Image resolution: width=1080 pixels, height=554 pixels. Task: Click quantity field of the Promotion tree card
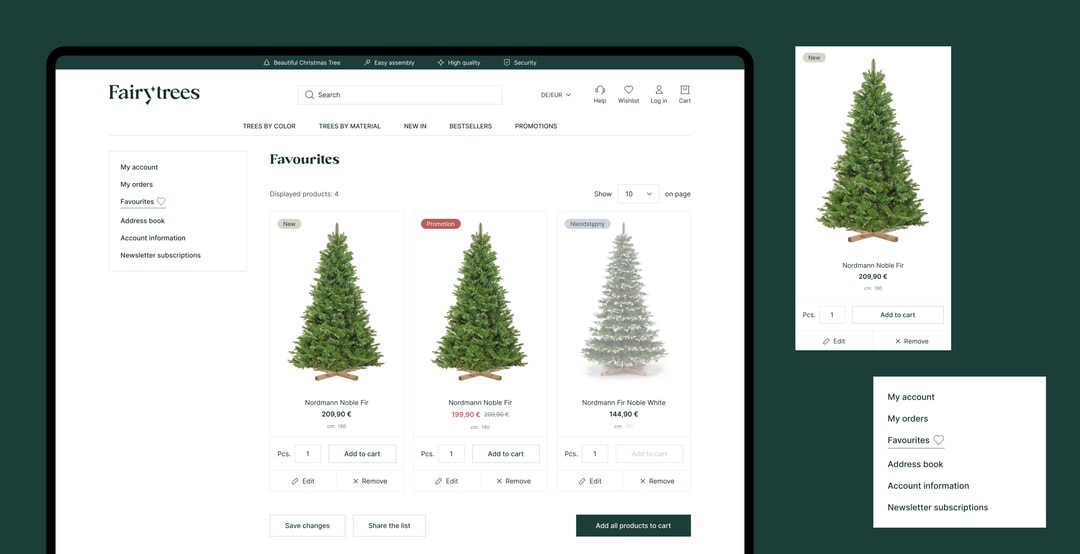pos(451,454)
